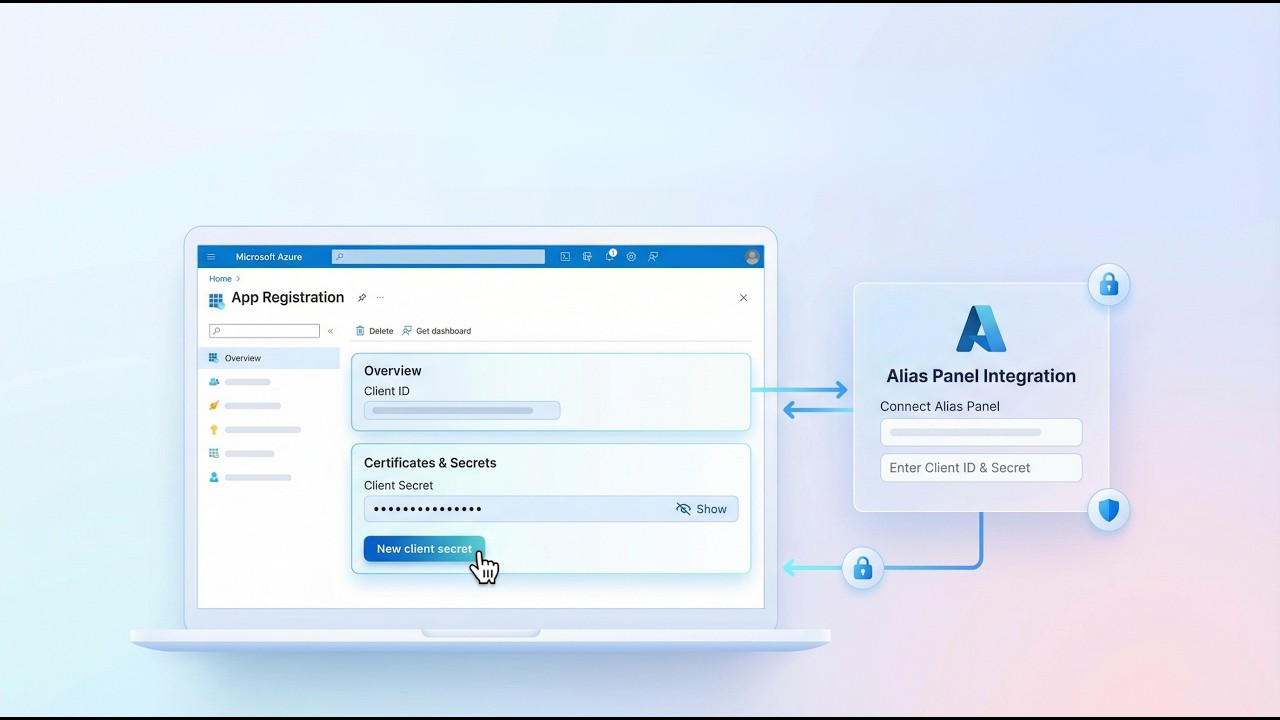Screen dimensions: 1280x720
Task: Click the Enter Client ID & Secret field
Action: (981, 468)
